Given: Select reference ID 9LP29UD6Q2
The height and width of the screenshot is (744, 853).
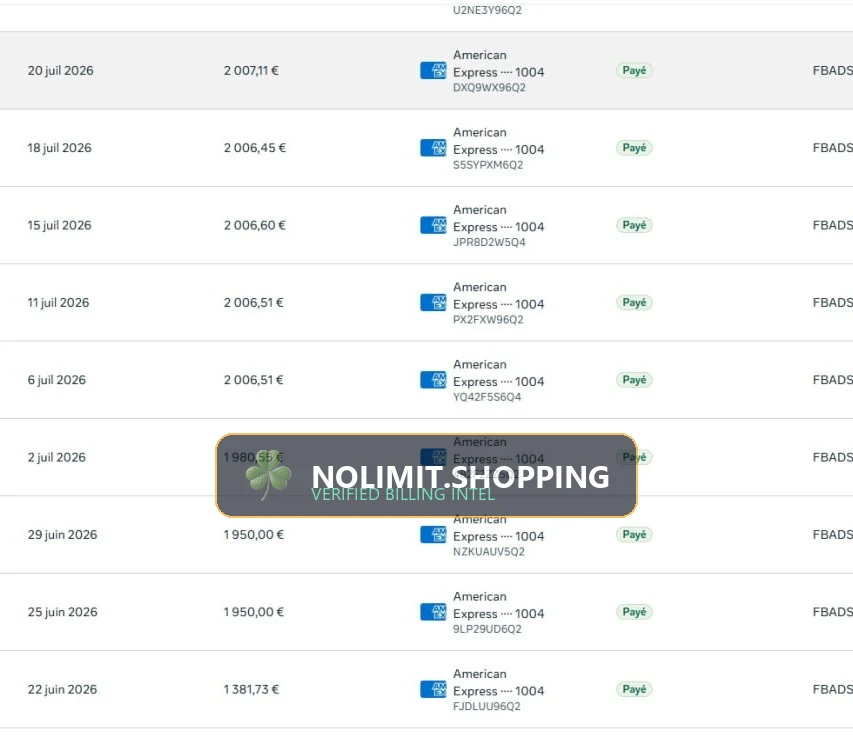Looking at the screenshot, I should 487,629.
